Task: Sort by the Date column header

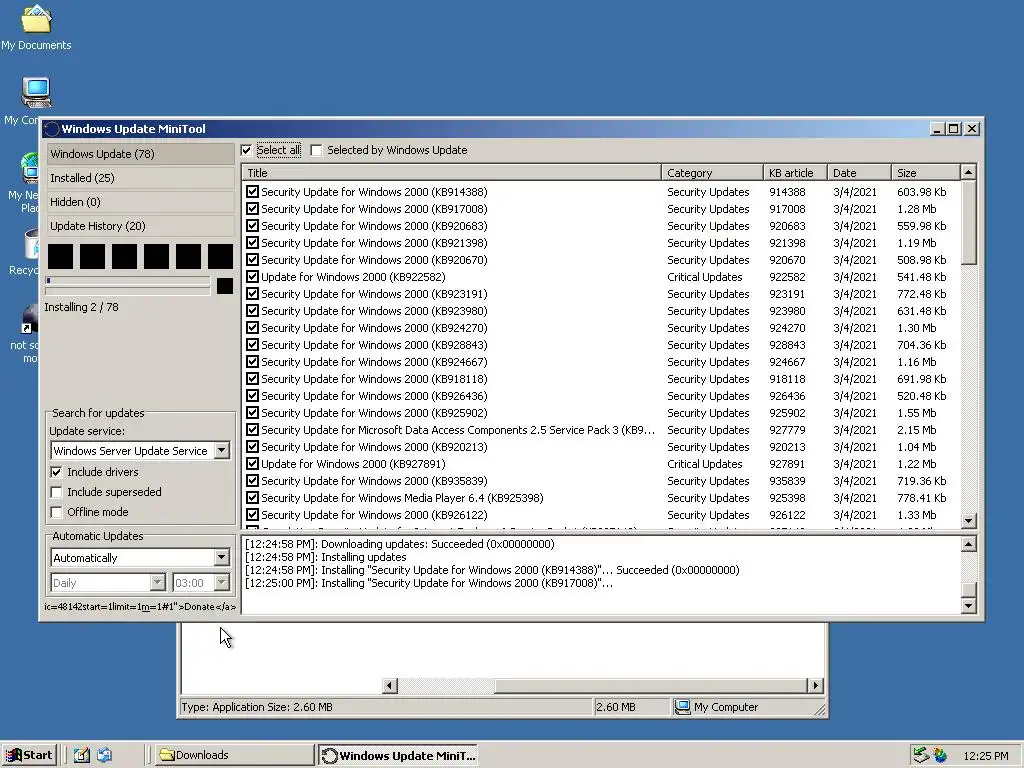Action: click(x=859, y=173)
